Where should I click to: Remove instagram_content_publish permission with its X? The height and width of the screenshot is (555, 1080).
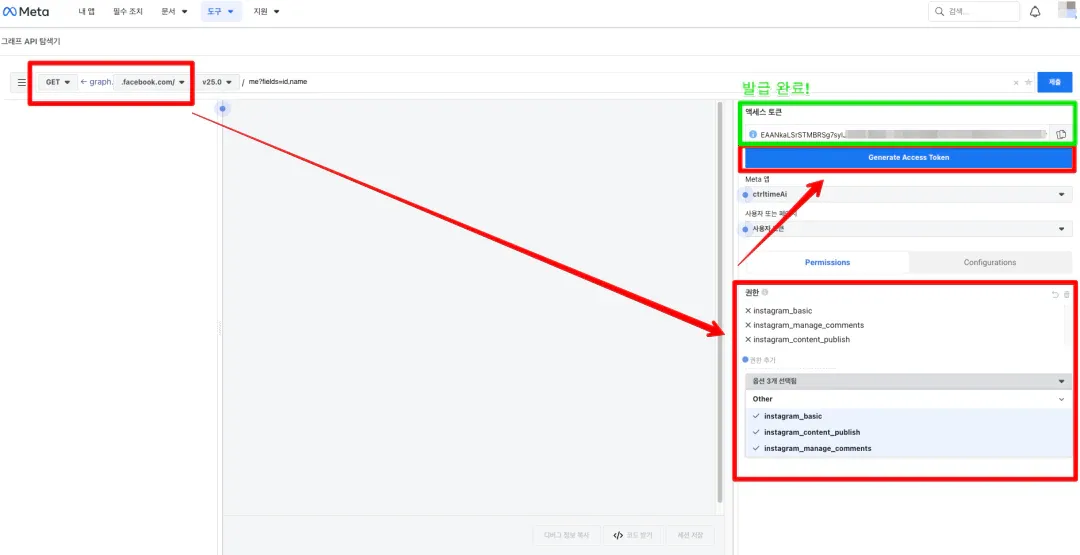[x=748, y=339]
